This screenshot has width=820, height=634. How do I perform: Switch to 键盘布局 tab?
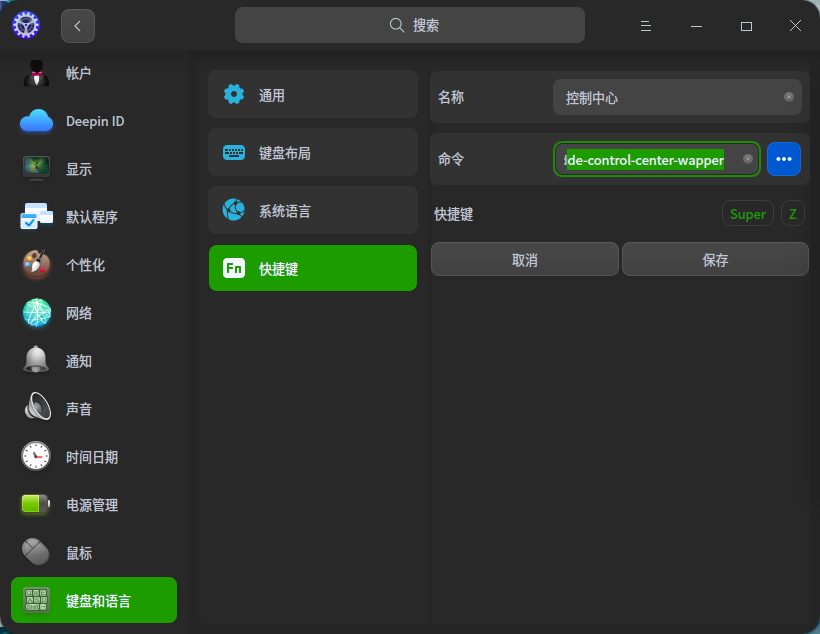tap(313, 152)
